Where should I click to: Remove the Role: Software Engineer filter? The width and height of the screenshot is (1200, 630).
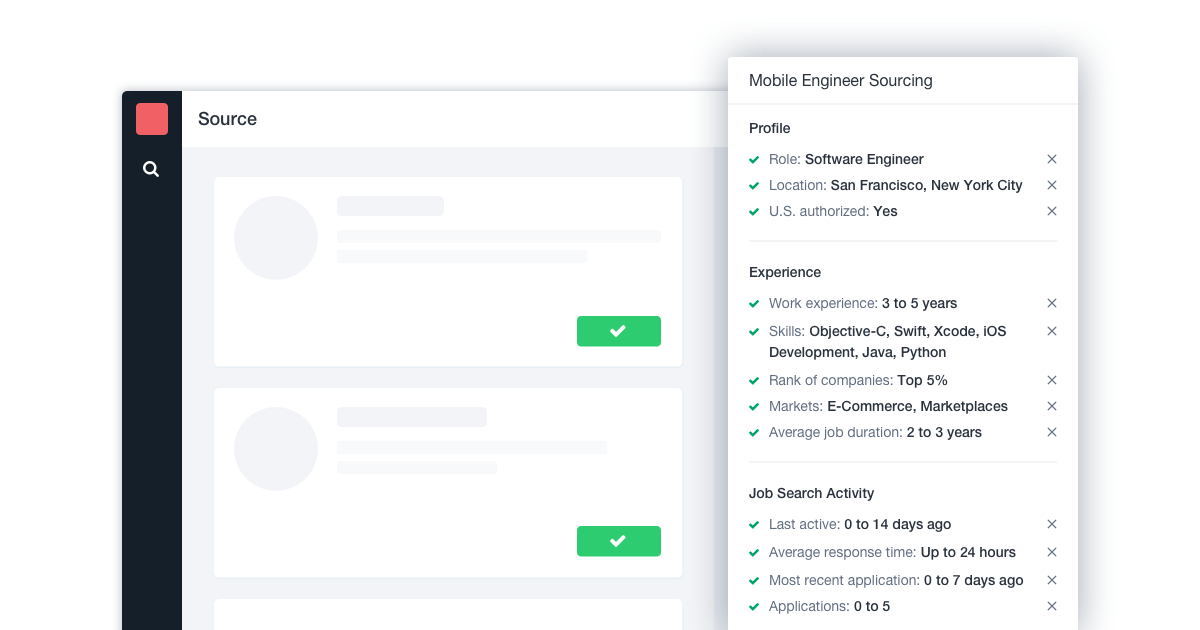tap(1051, 159)
